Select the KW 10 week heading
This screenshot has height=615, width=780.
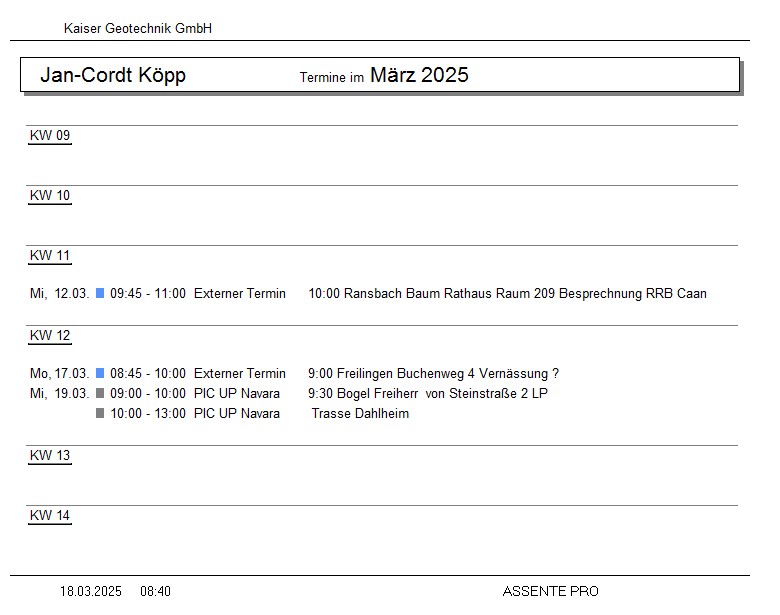coord(50,196)
